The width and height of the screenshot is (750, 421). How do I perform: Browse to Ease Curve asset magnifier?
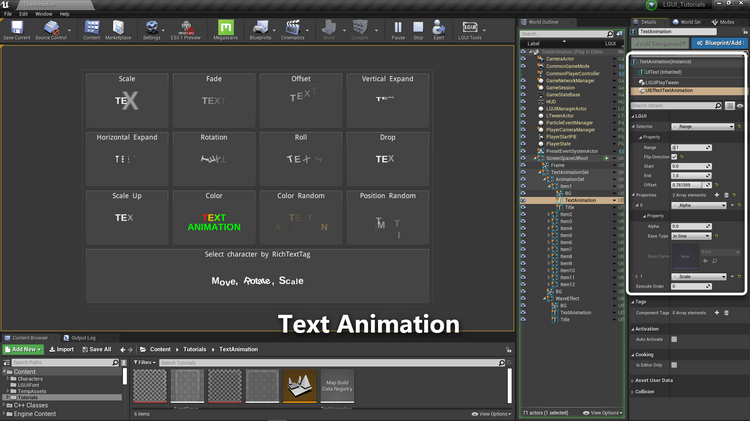(x=715, y=261)
